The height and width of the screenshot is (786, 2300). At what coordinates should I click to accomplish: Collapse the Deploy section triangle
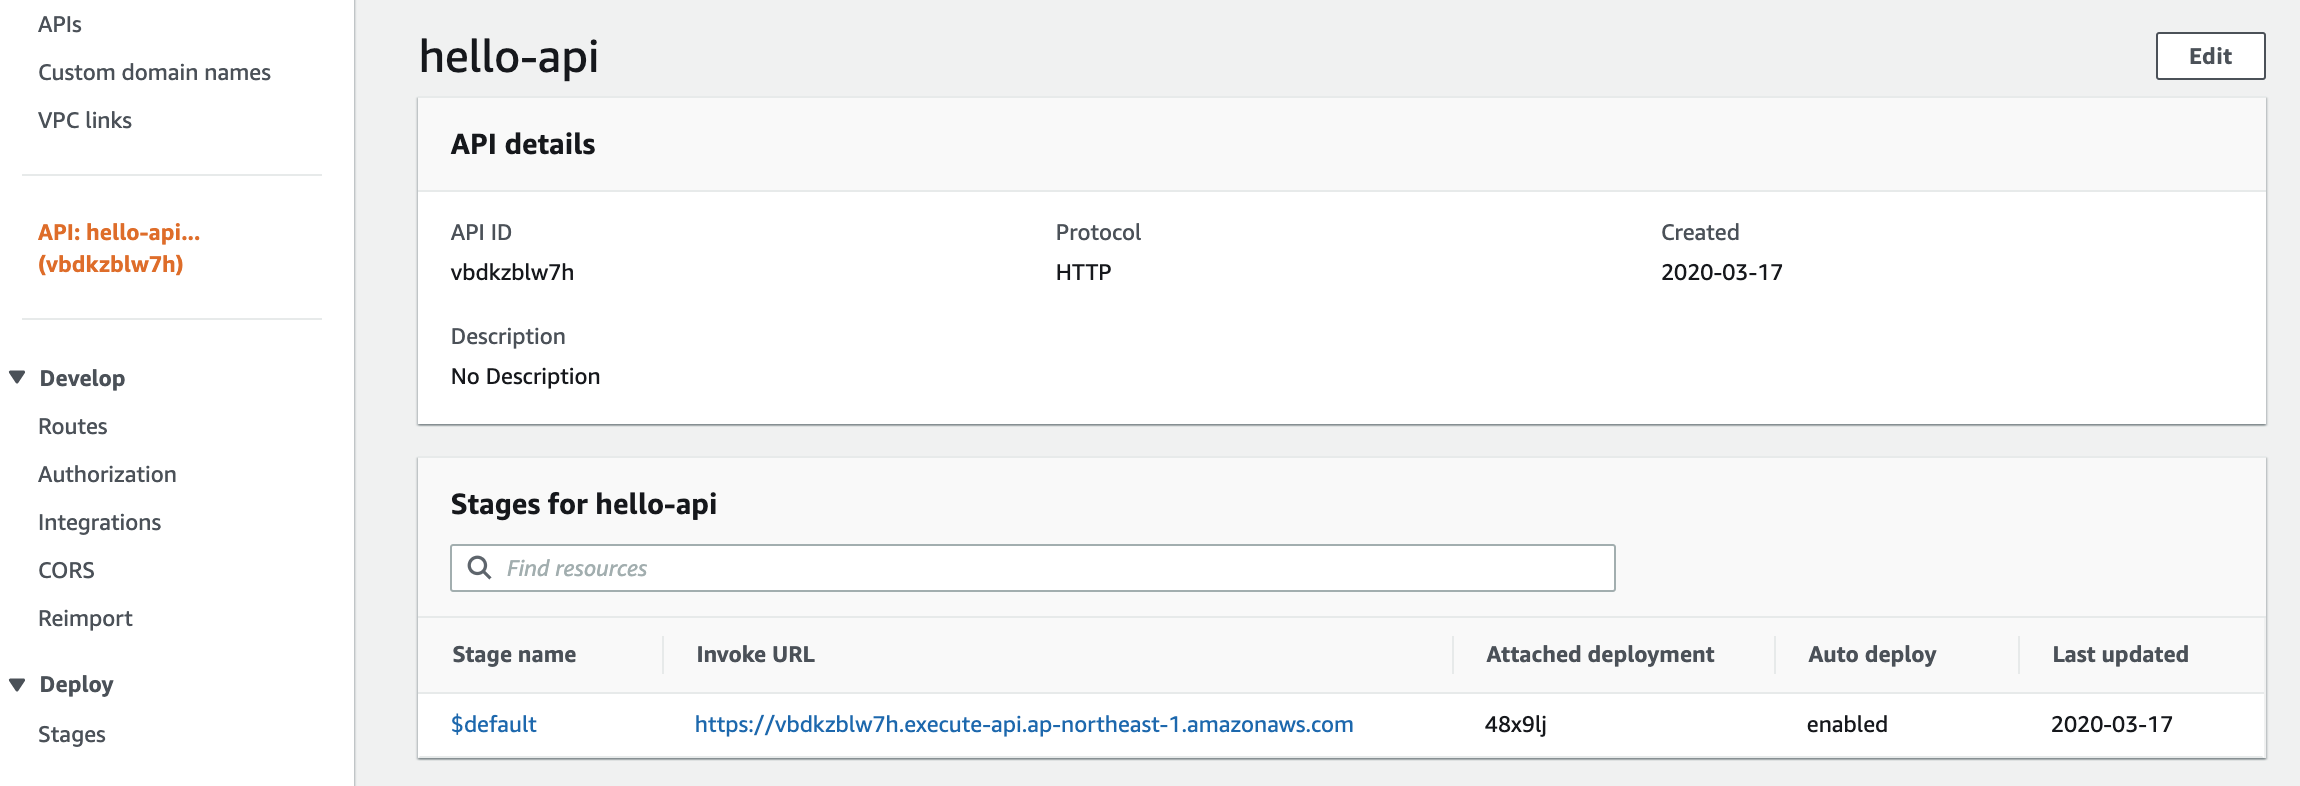(x=17, y=683)
